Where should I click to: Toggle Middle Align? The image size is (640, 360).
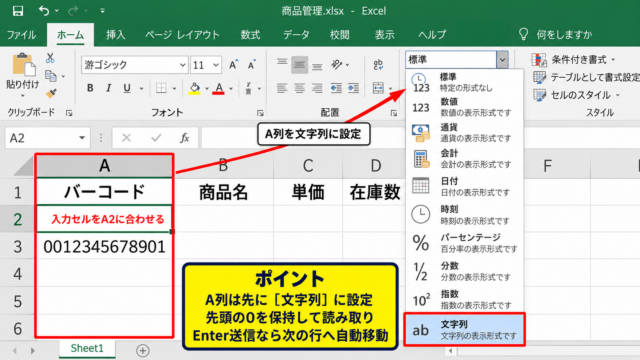tap(299, 64)
